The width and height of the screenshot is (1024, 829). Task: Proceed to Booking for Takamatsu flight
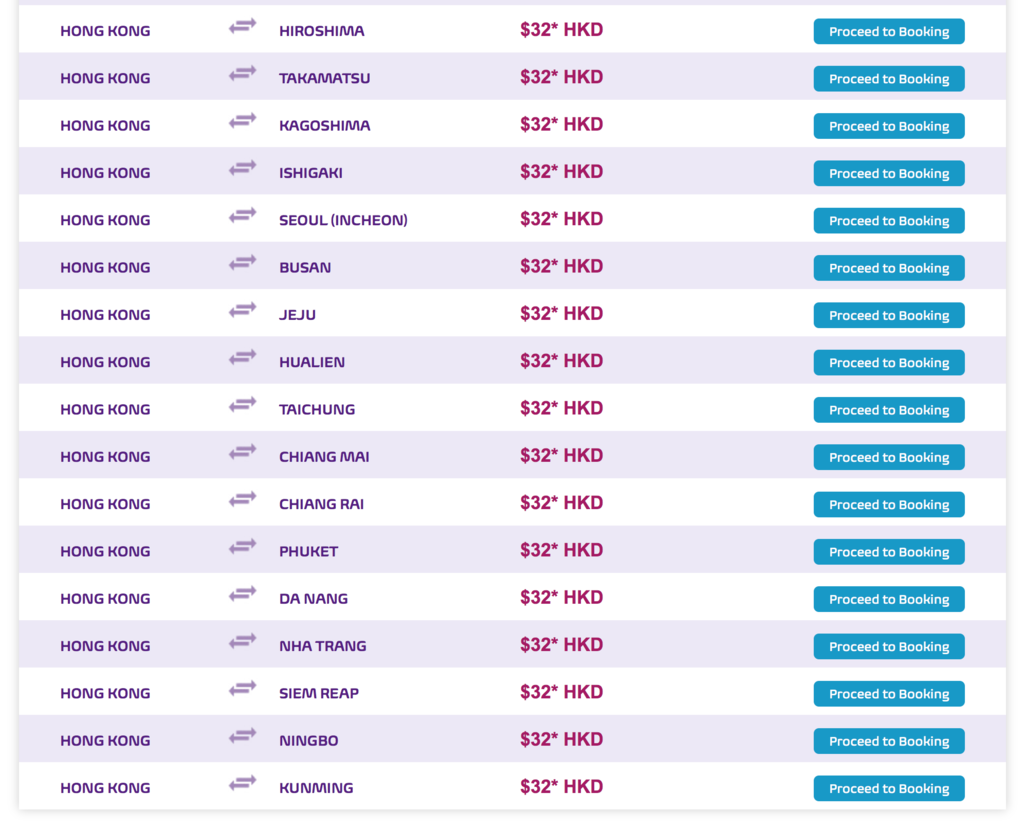click(x=889, y=78)
